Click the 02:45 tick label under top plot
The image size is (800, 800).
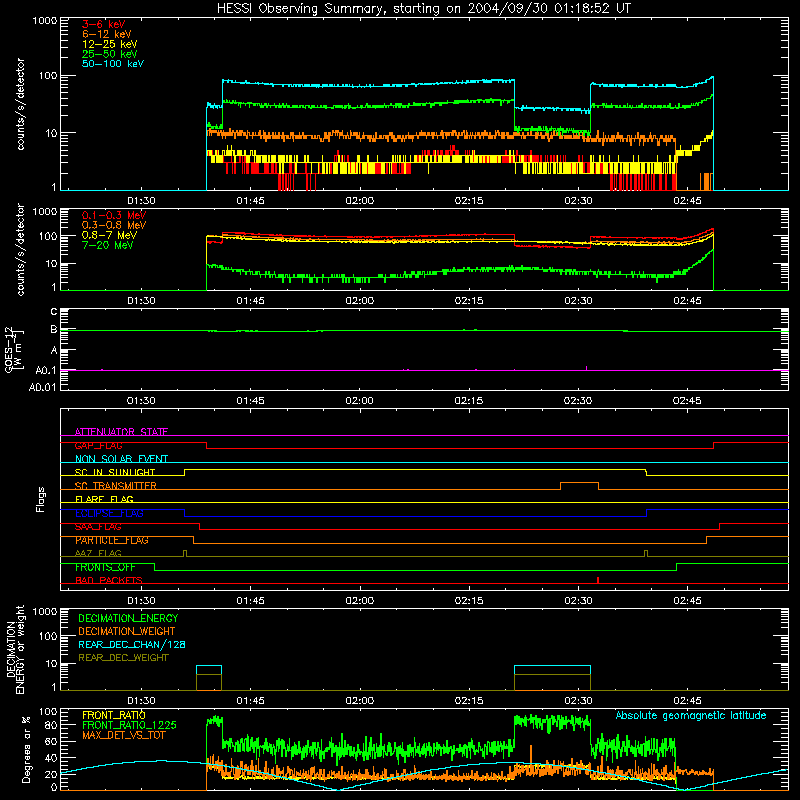(687, 201)
